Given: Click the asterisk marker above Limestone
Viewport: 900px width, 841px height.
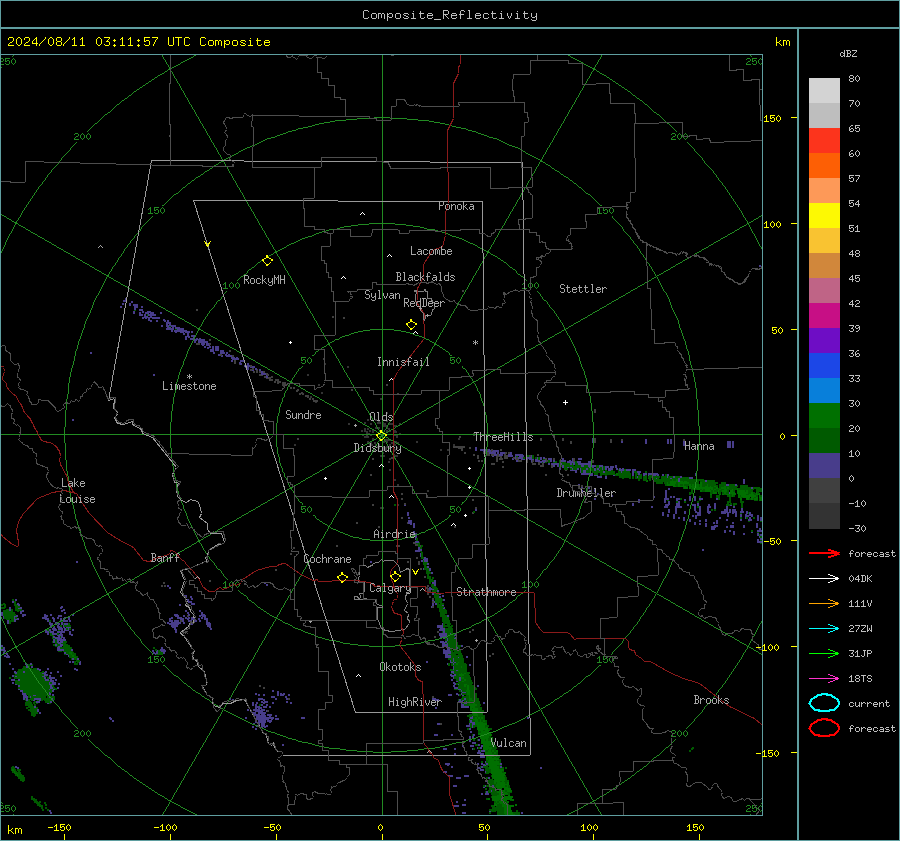Looking at the screenshot, I should coord(189,377).
